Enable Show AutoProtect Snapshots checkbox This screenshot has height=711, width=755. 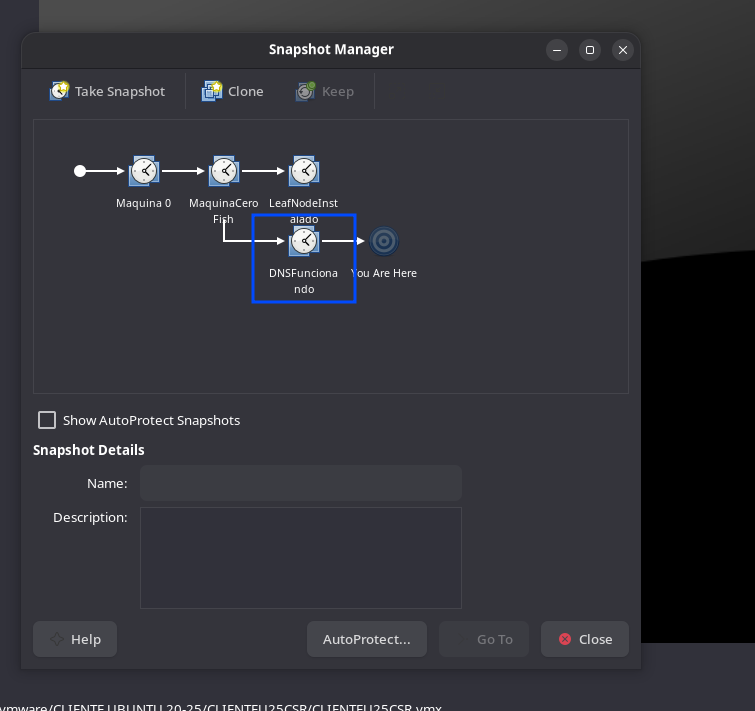point(47,420)
